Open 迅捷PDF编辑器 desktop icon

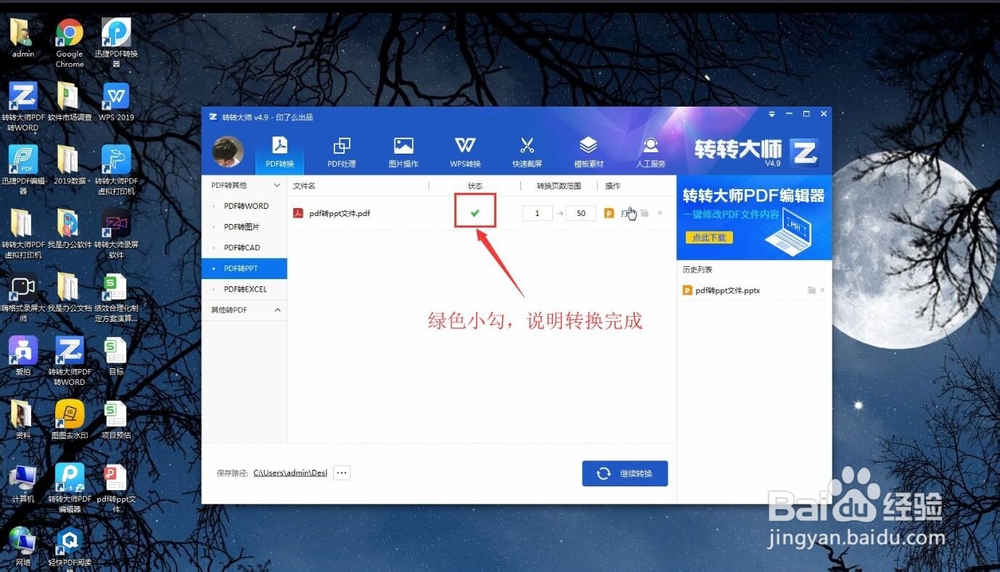point(23,170)
